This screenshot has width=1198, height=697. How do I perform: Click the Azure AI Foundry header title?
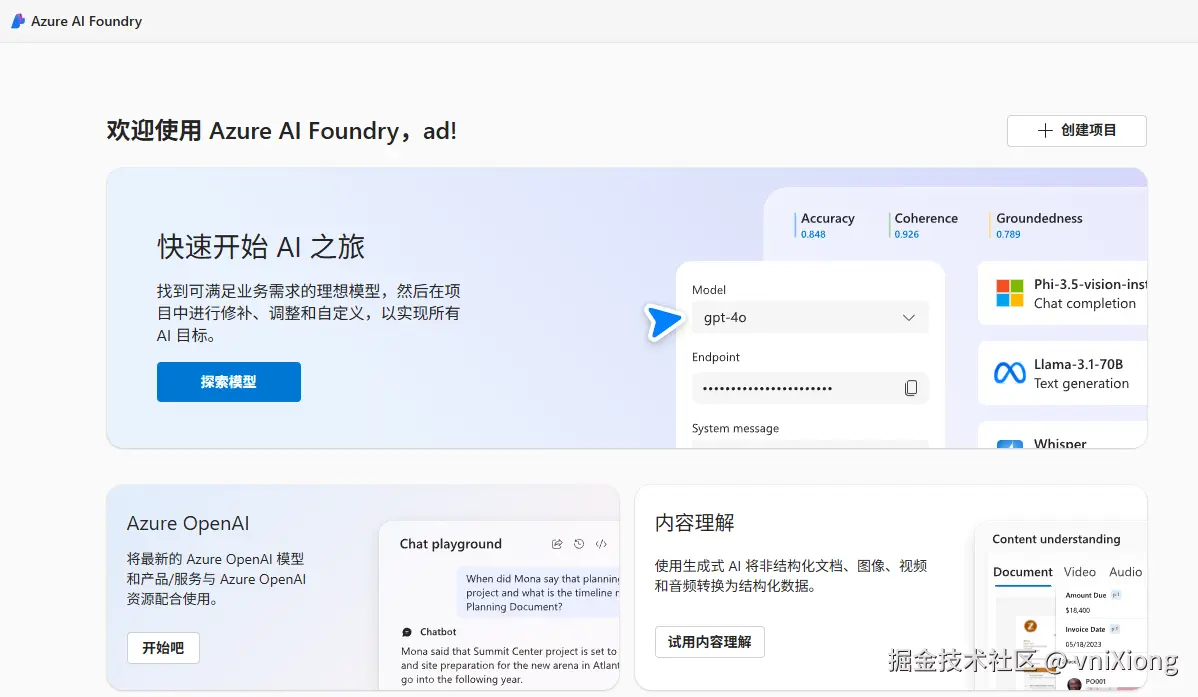pos(86,21)
